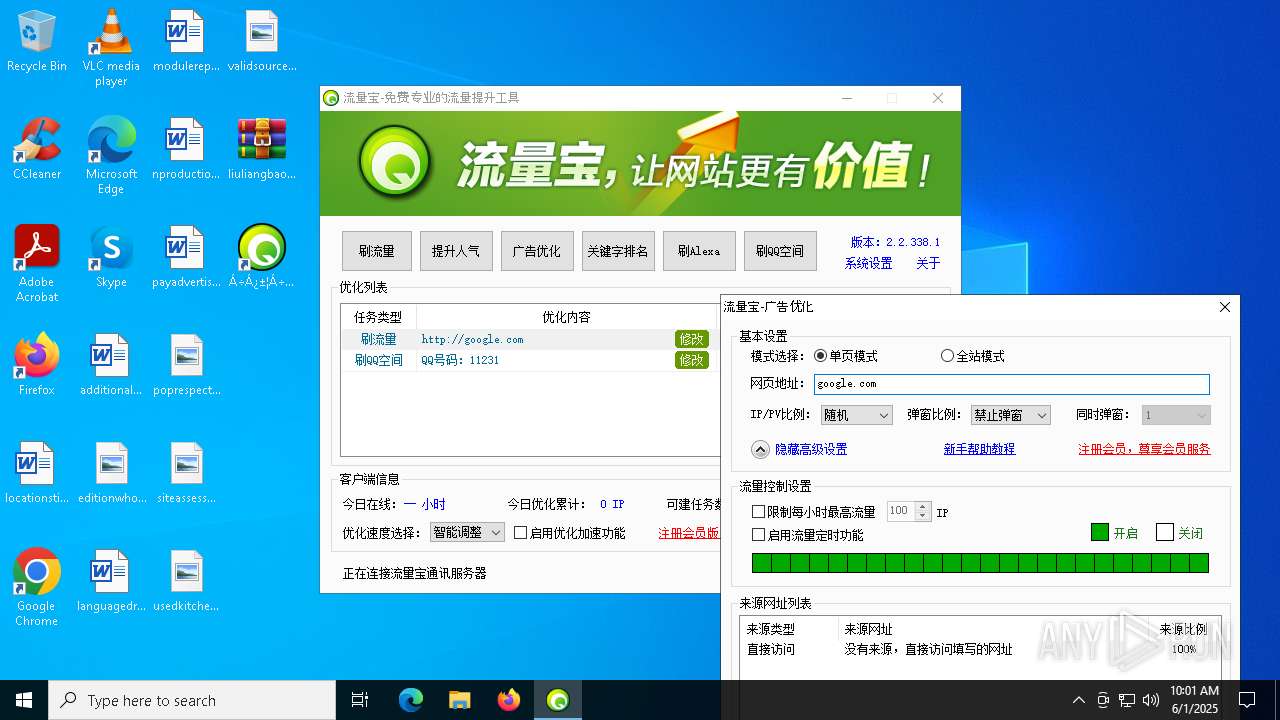Screen dimensions: 1280x720
Task: Open the Windows Start menu
Action: click(x=24, y=700)
